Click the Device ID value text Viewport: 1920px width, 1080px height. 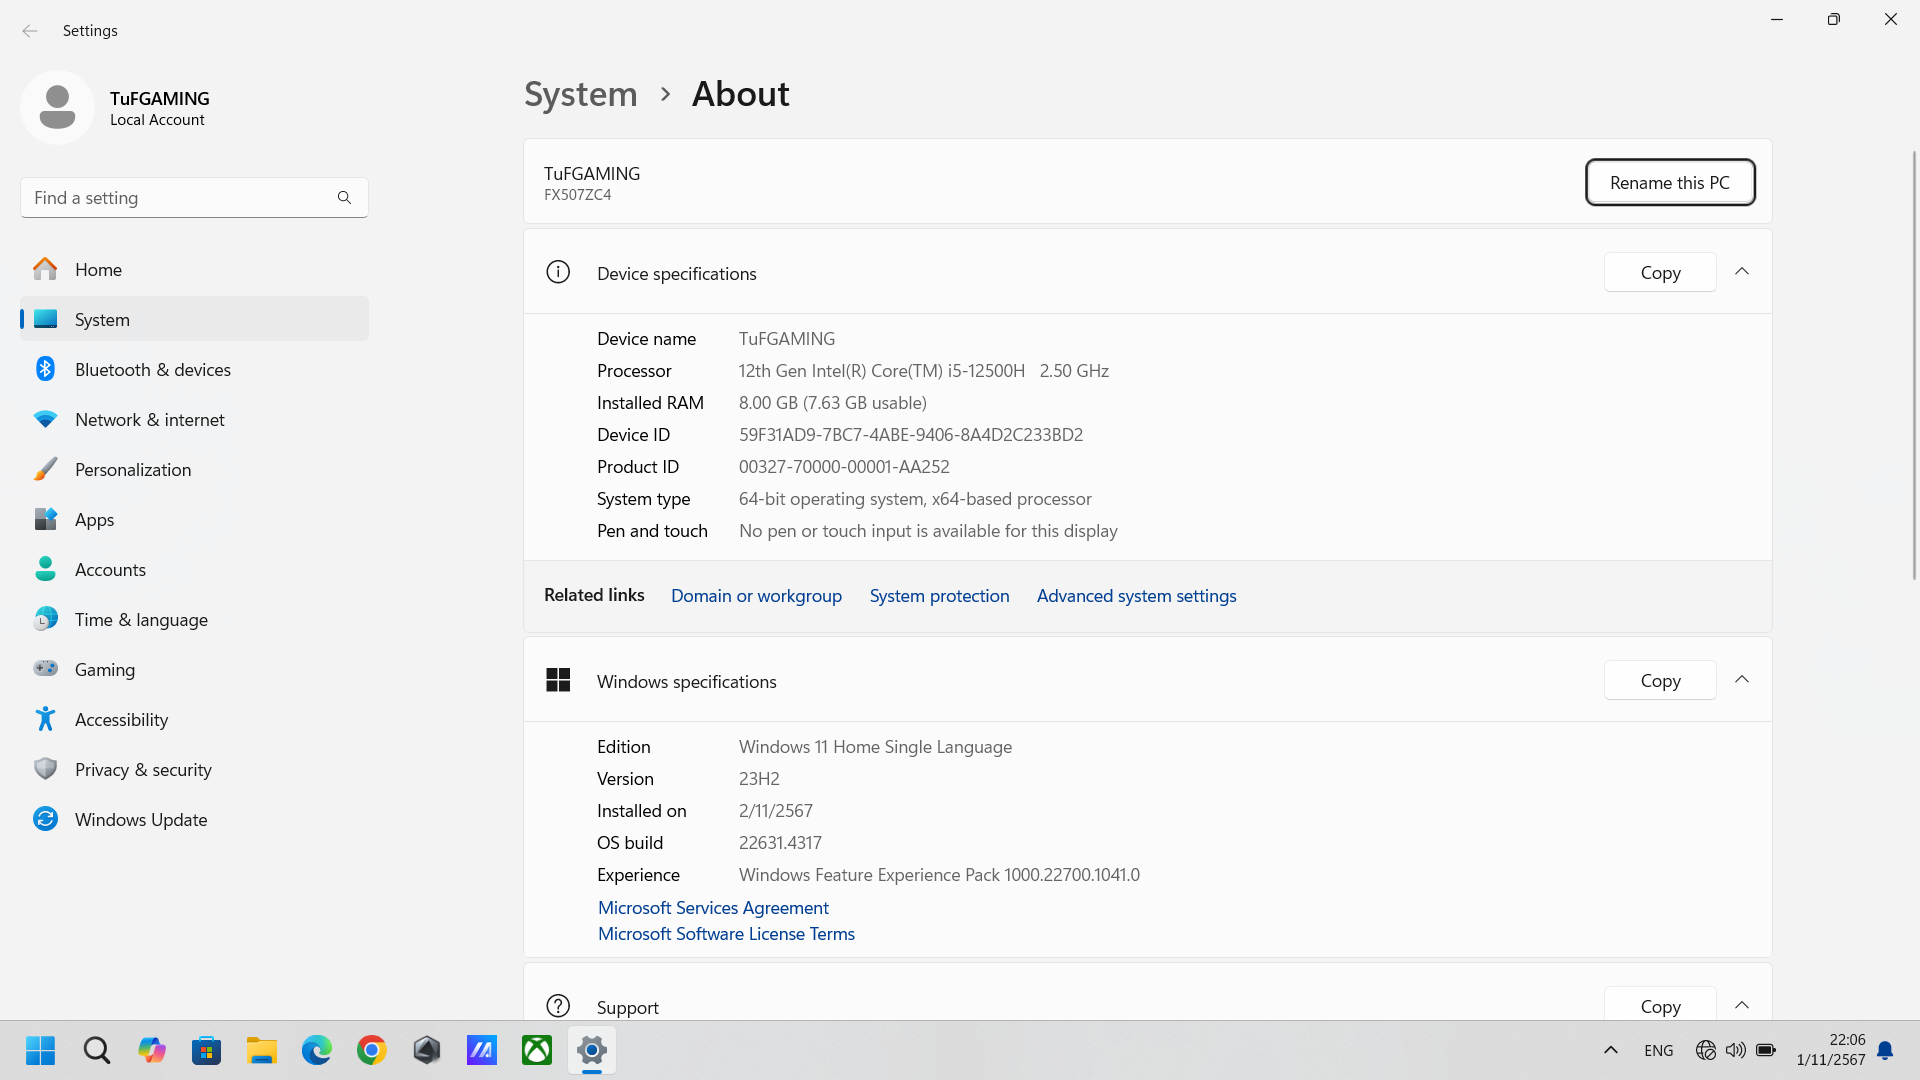coord(911,435)
